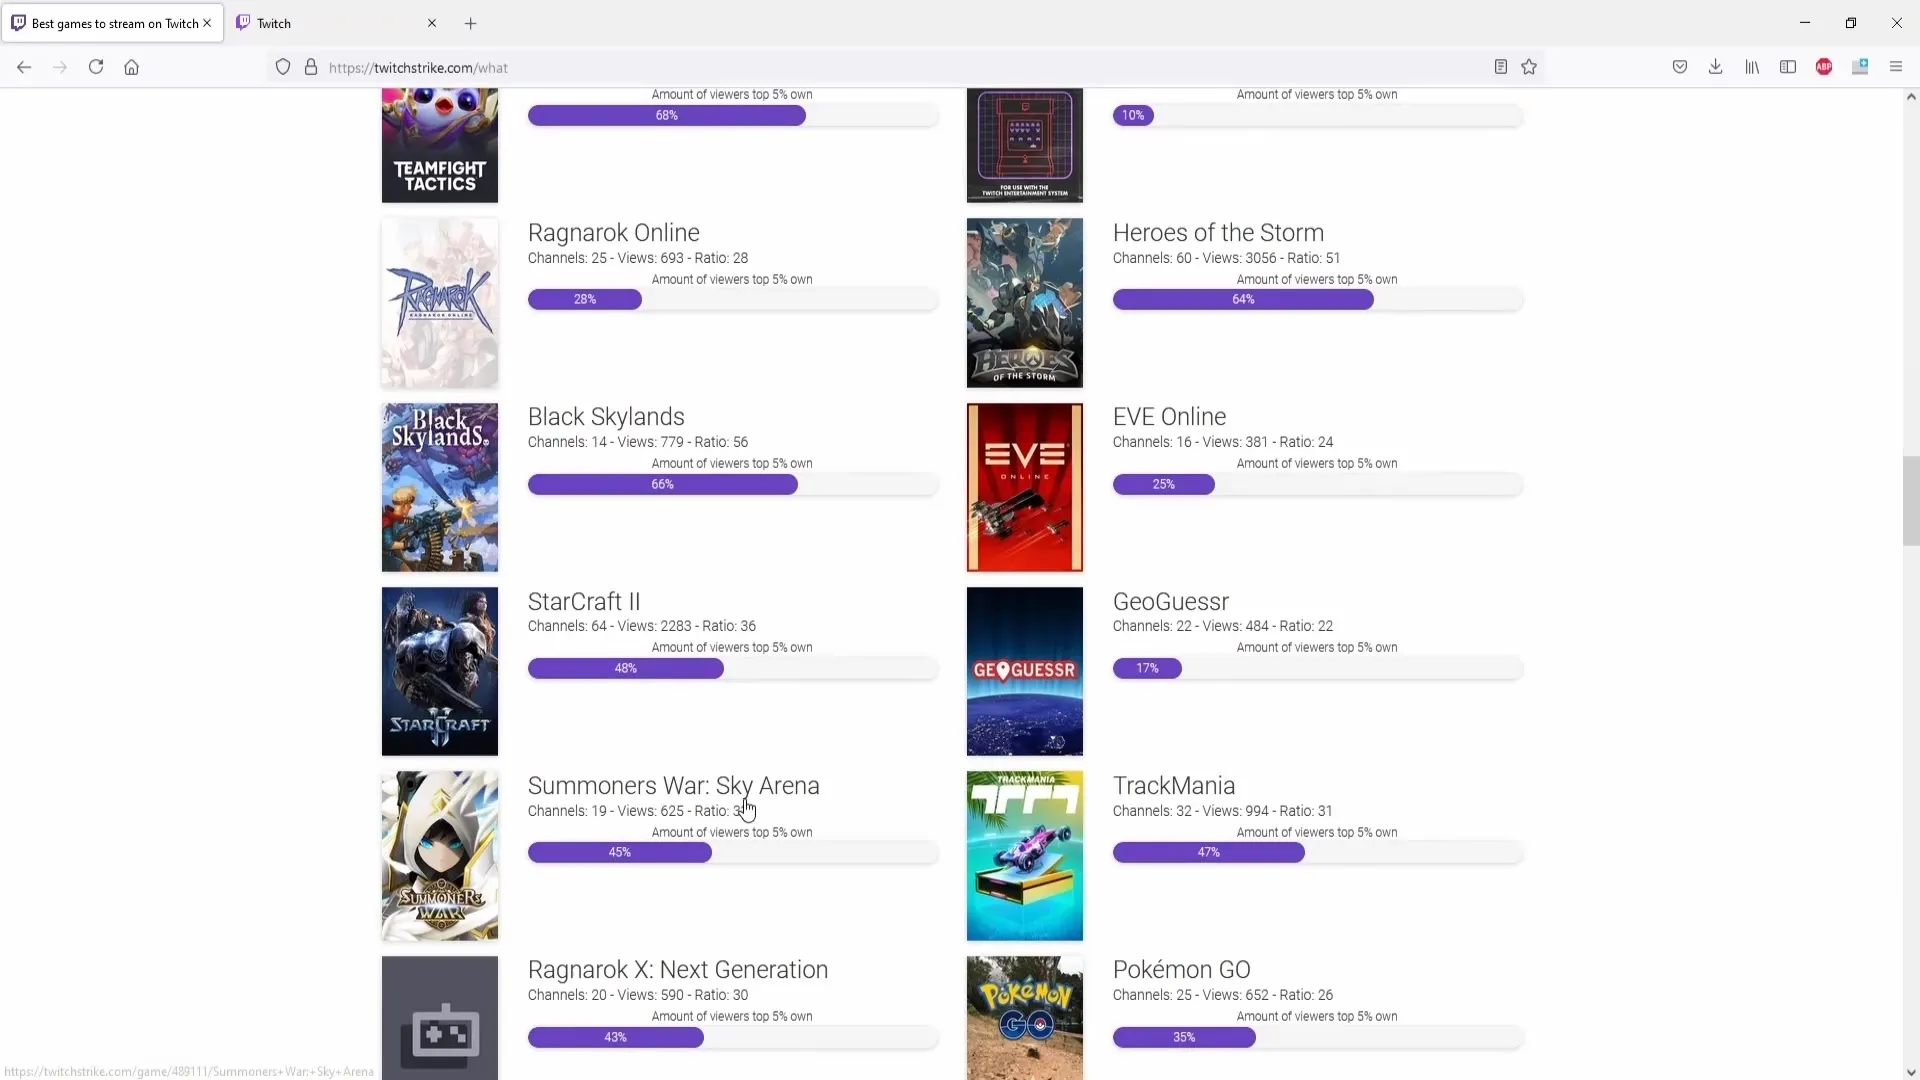Image resolution: width=1920 pixels, height=1080 pixels.
Task: Click the URL bar to edit
Action: point(418,67)
